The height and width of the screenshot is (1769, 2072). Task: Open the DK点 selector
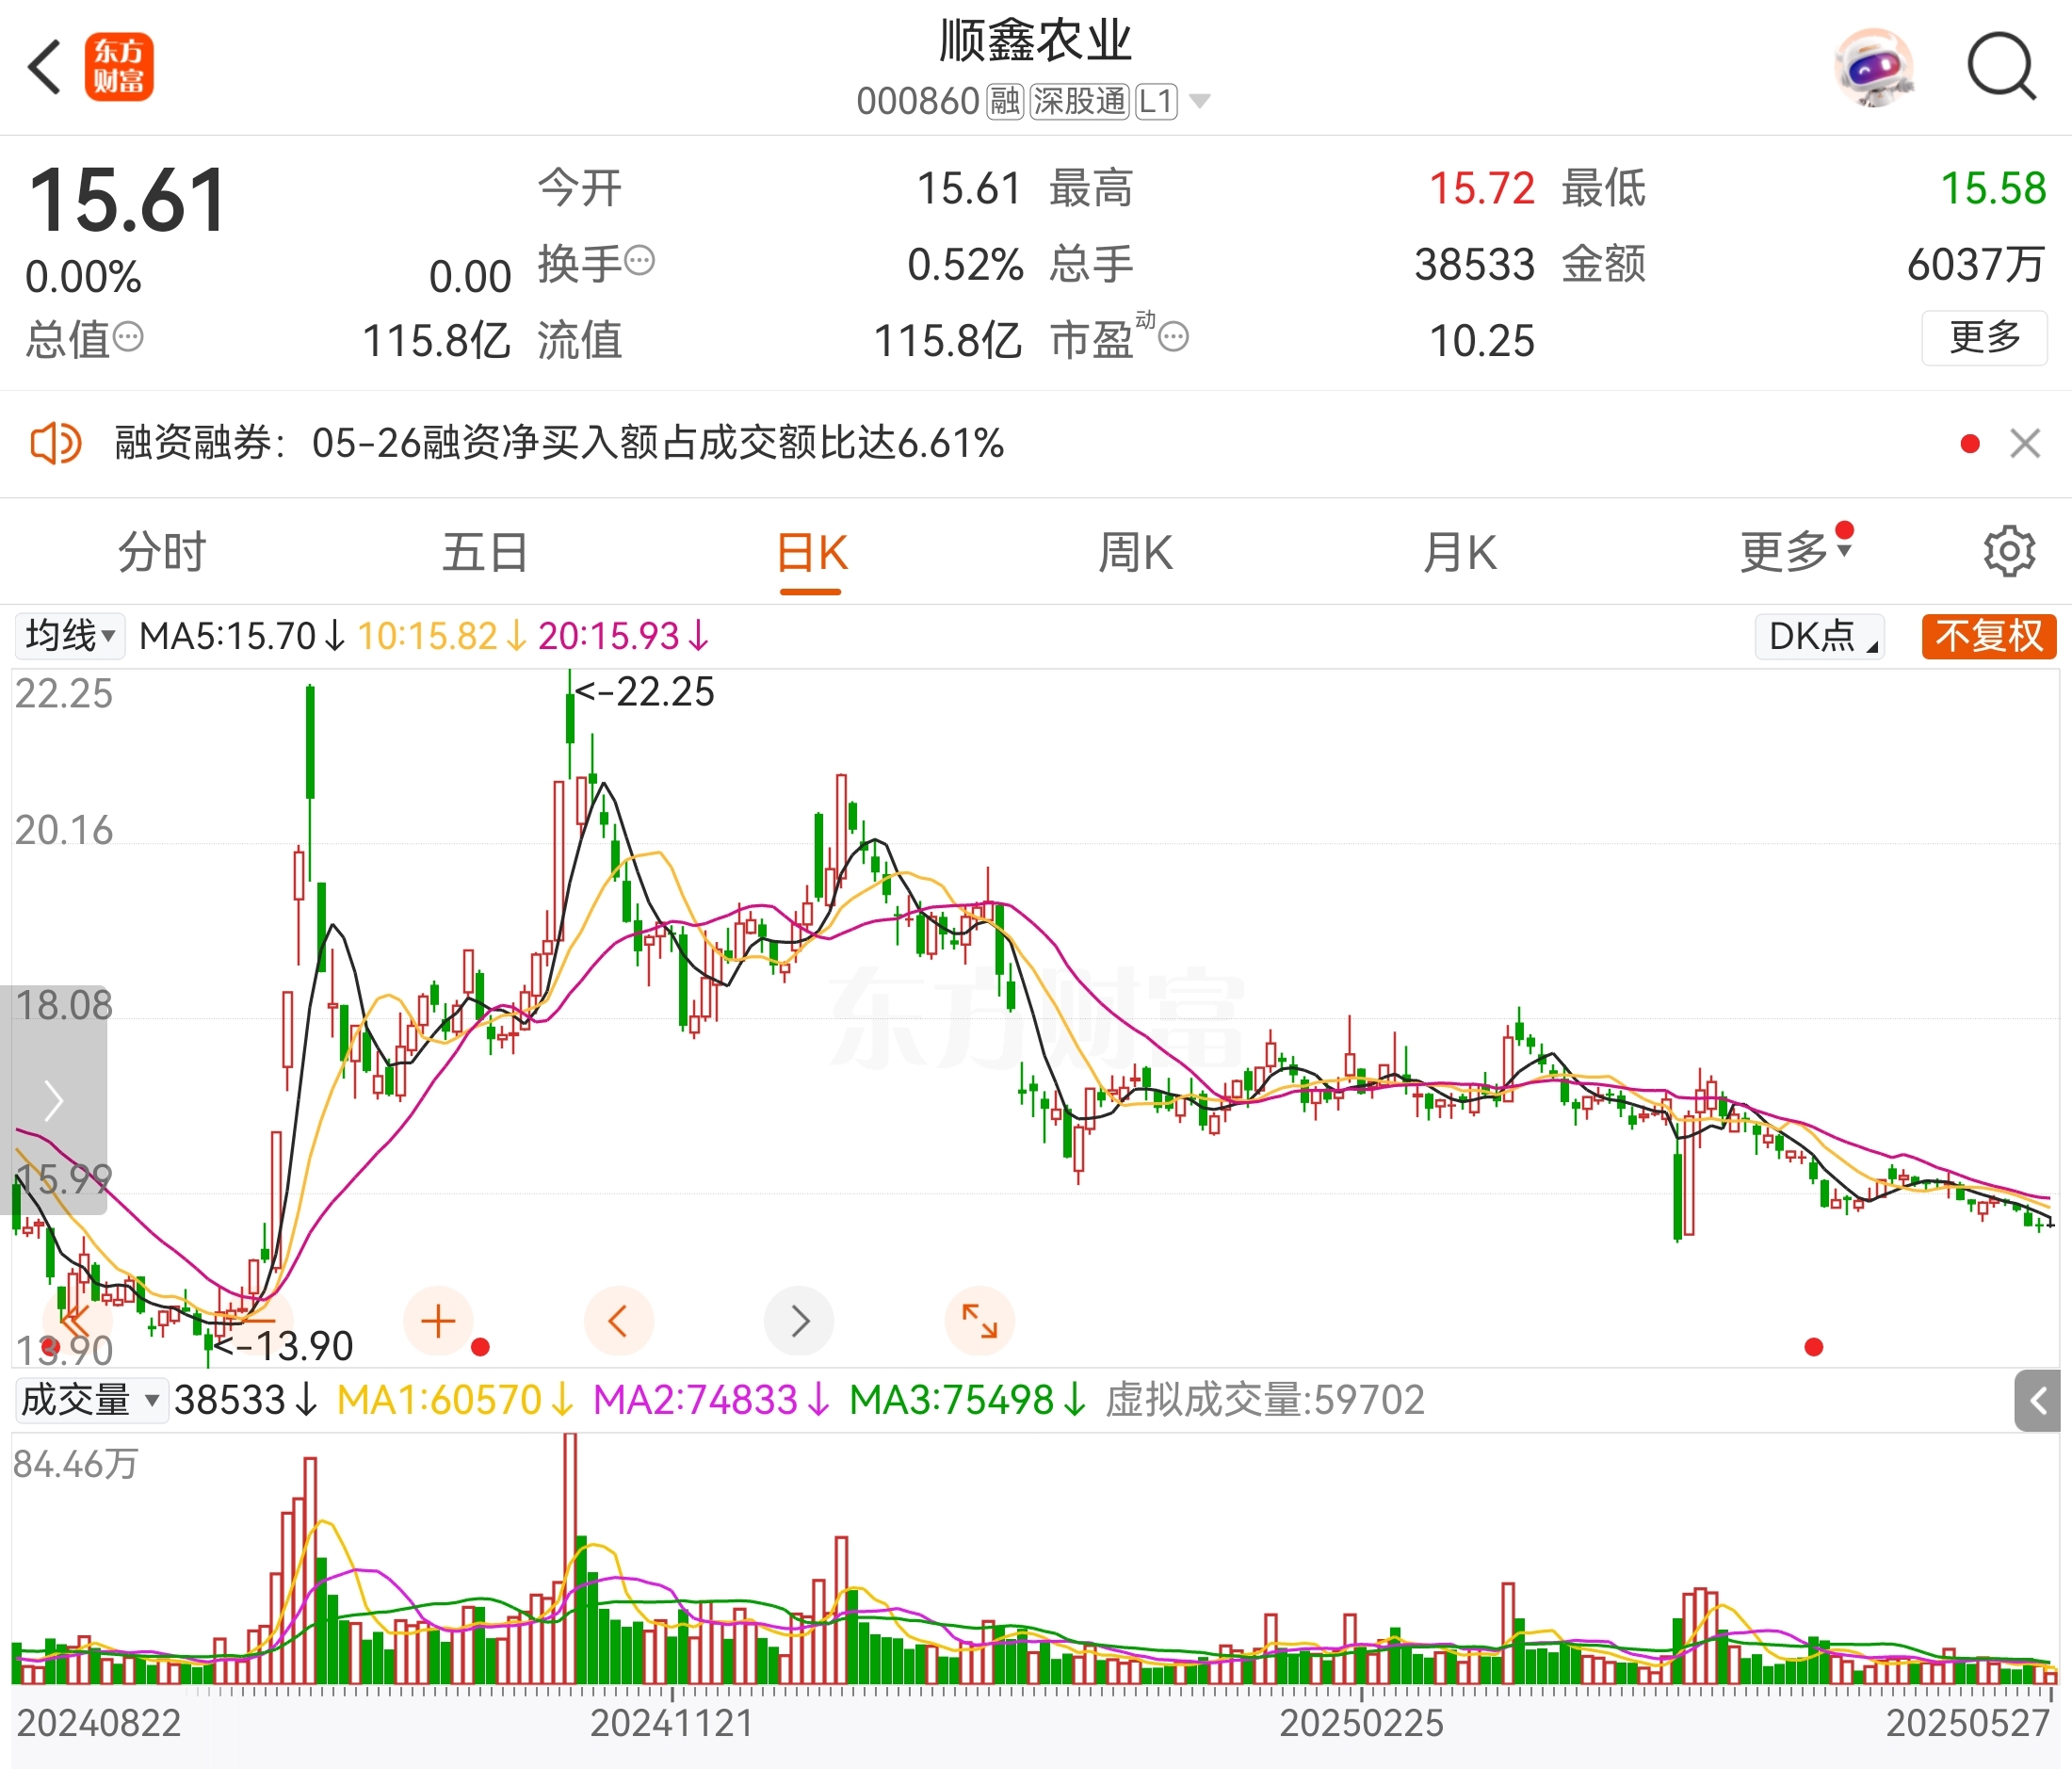[1820, 636]
